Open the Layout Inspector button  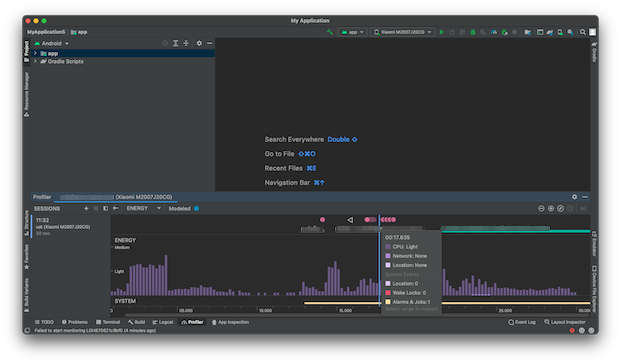coord(564,322)
